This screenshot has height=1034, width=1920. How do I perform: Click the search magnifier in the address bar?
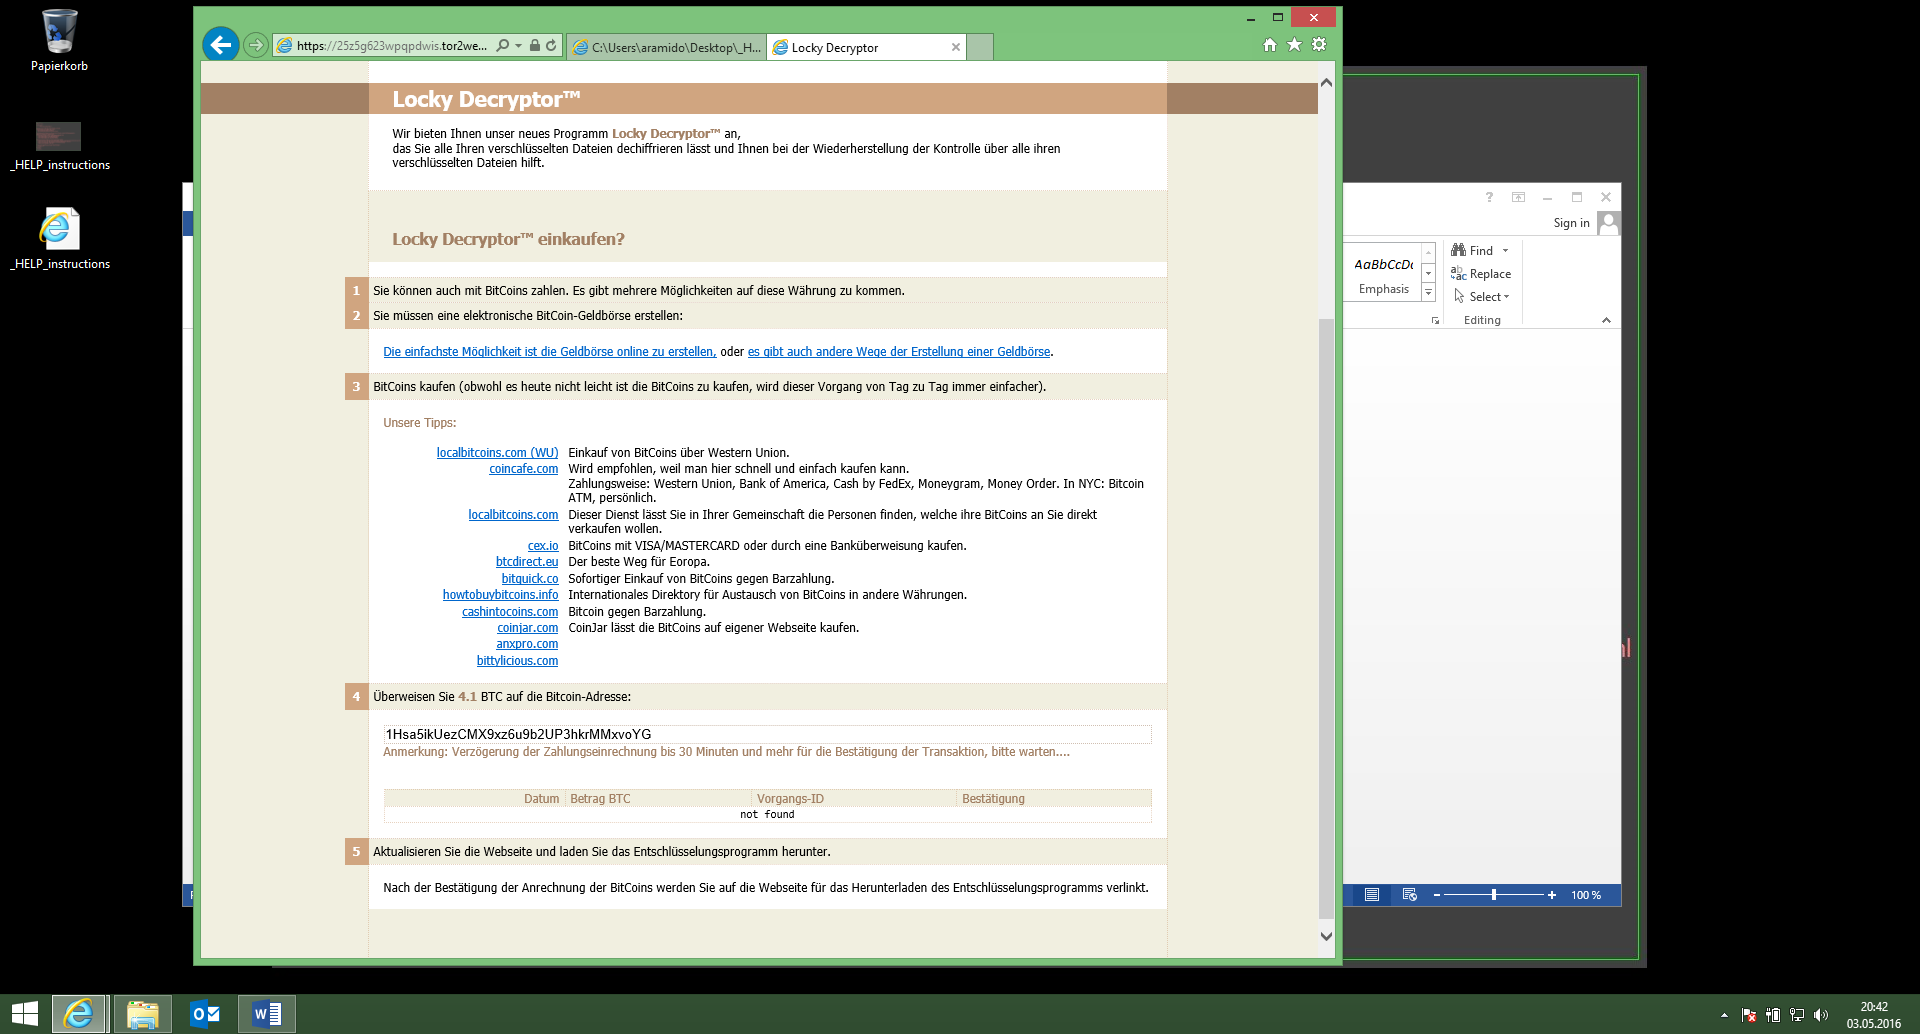(502, 46)
